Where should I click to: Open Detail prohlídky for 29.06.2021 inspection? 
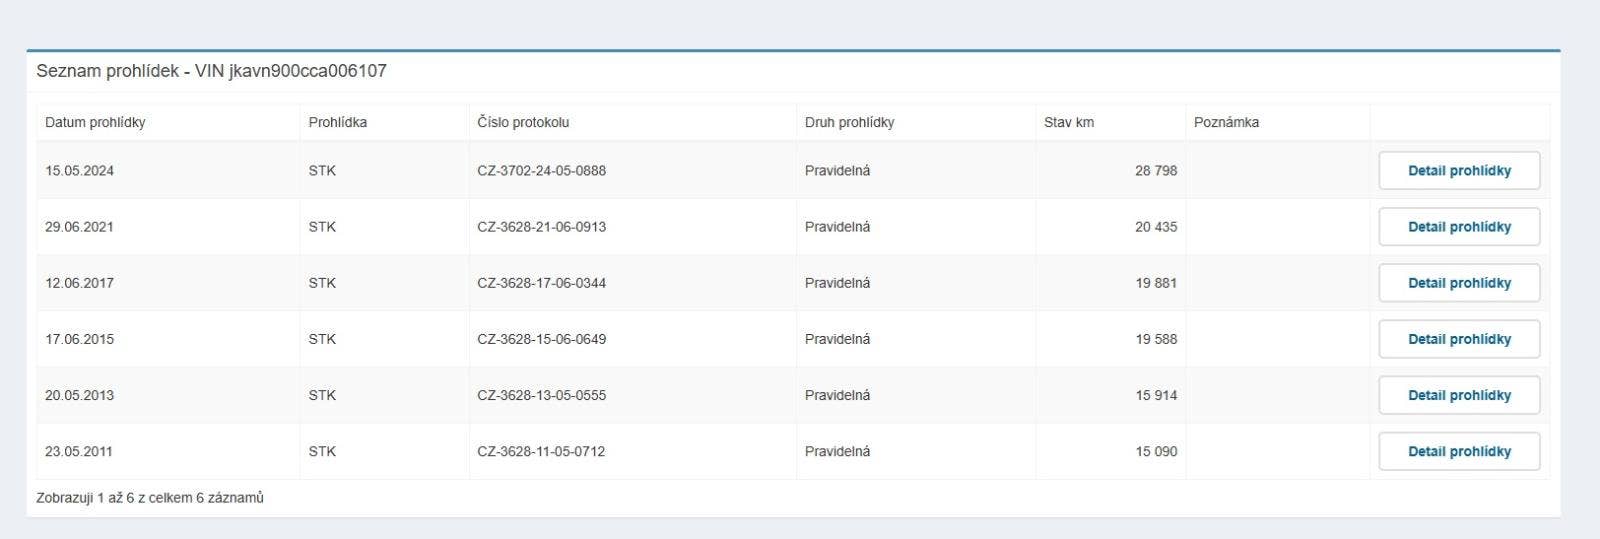coord(1459,227)
